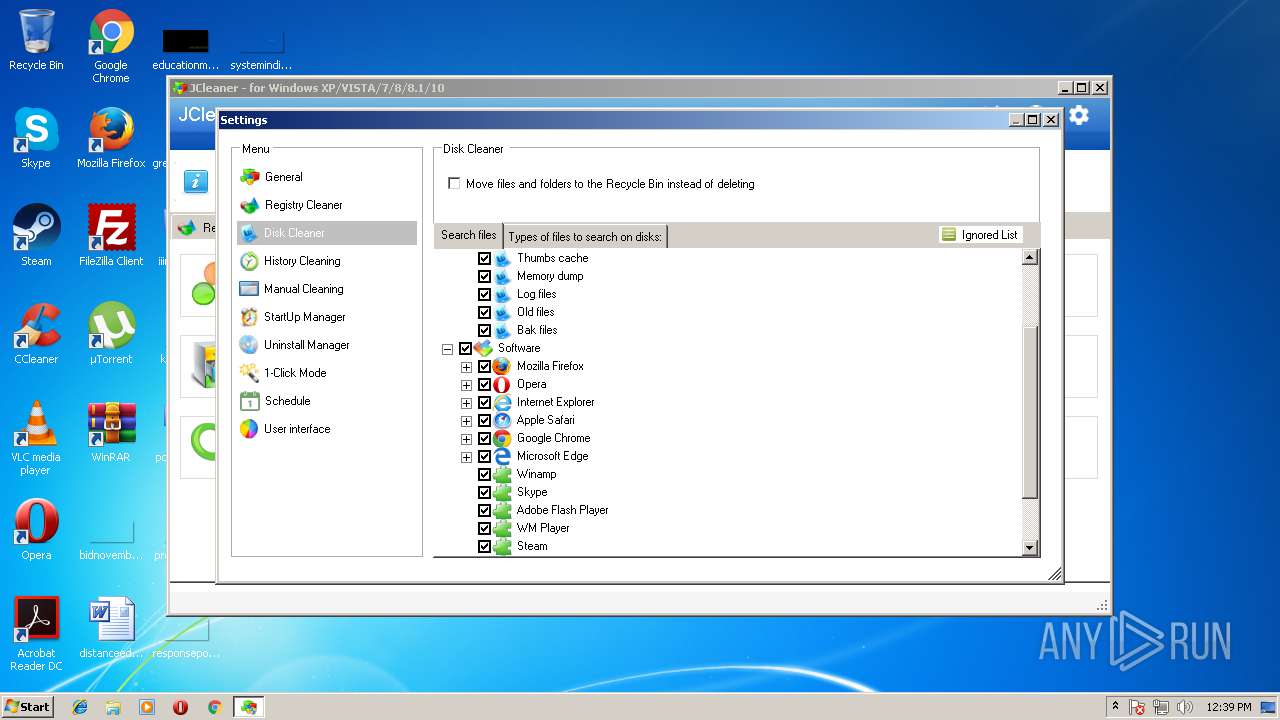Select the FileZilla Client desktop shortcut

click(x=111, y=236)
